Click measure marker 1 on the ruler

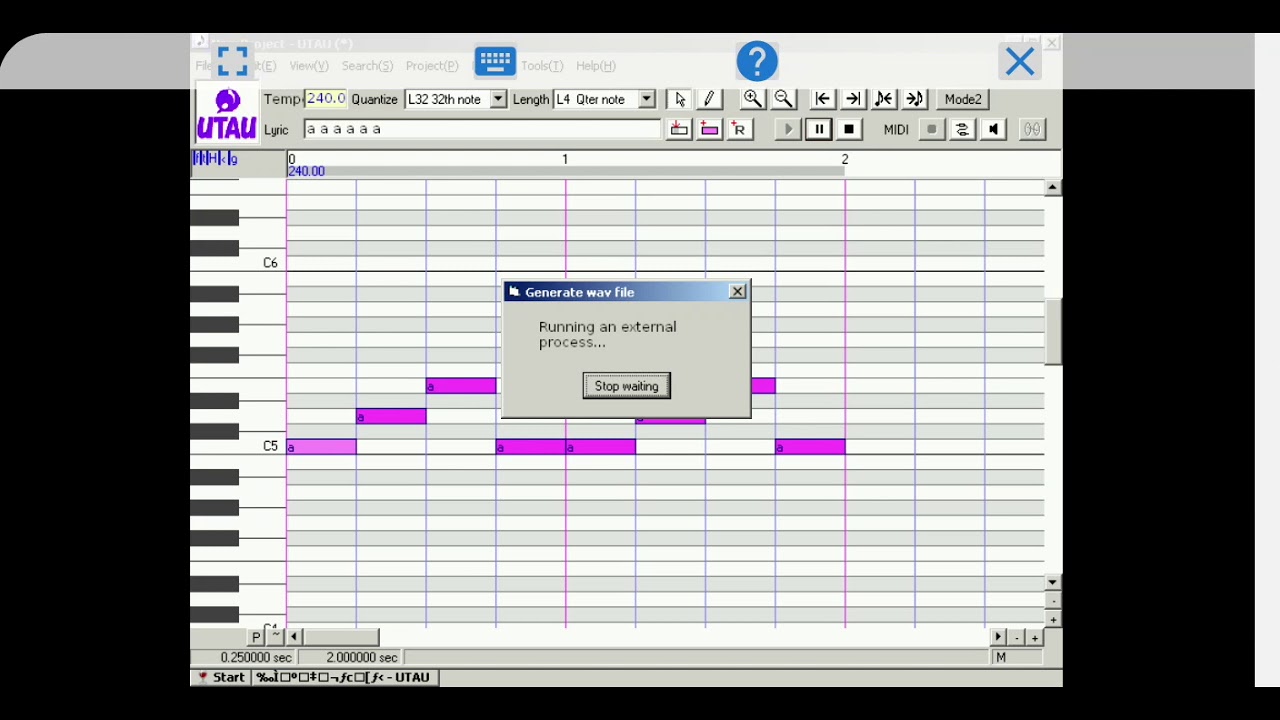565,159
